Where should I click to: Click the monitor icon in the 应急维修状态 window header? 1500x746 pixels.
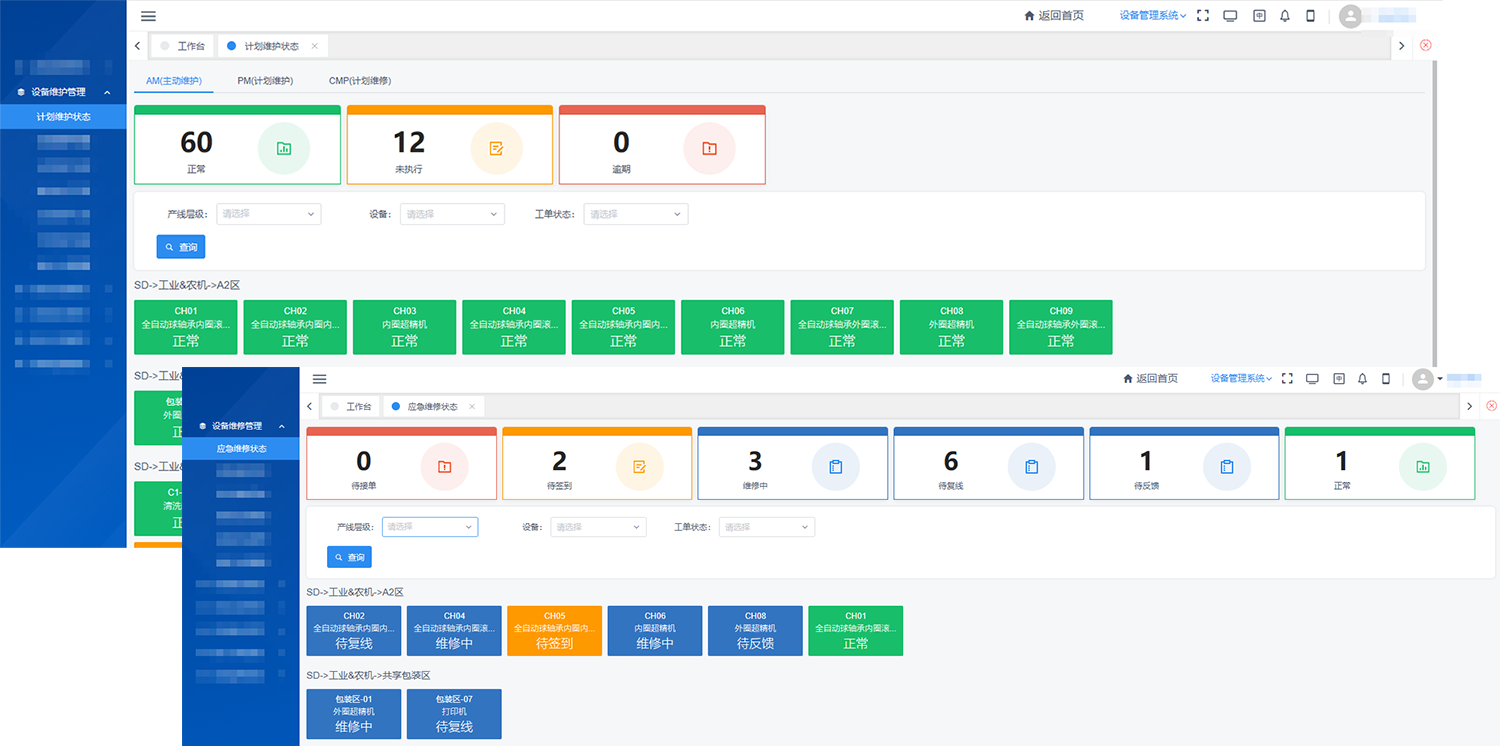[1312, 379]
